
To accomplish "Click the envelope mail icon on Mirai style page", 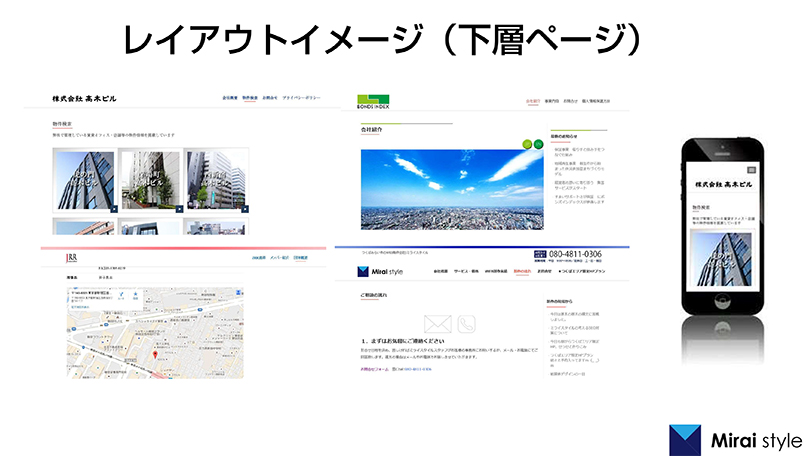I will point(438,324).
